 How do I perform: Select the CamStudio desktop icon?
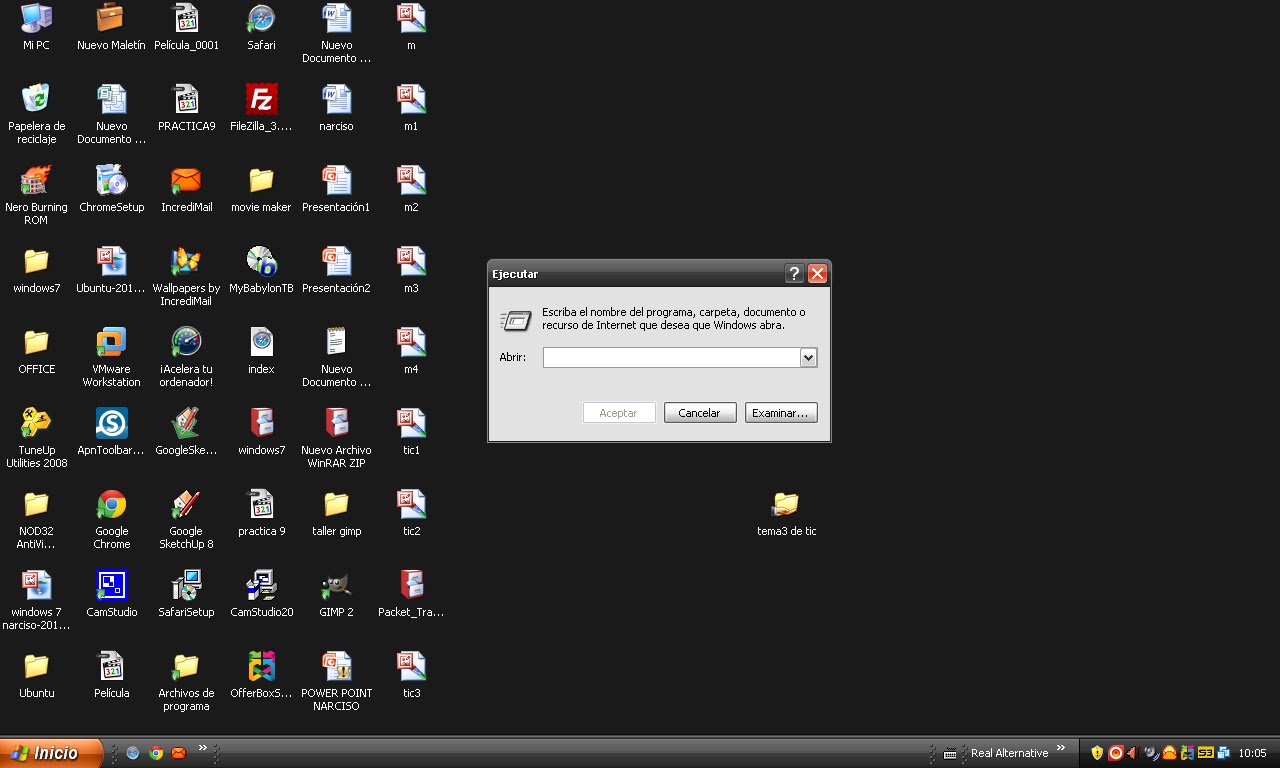pyautogui.click(x=111, y=593)
